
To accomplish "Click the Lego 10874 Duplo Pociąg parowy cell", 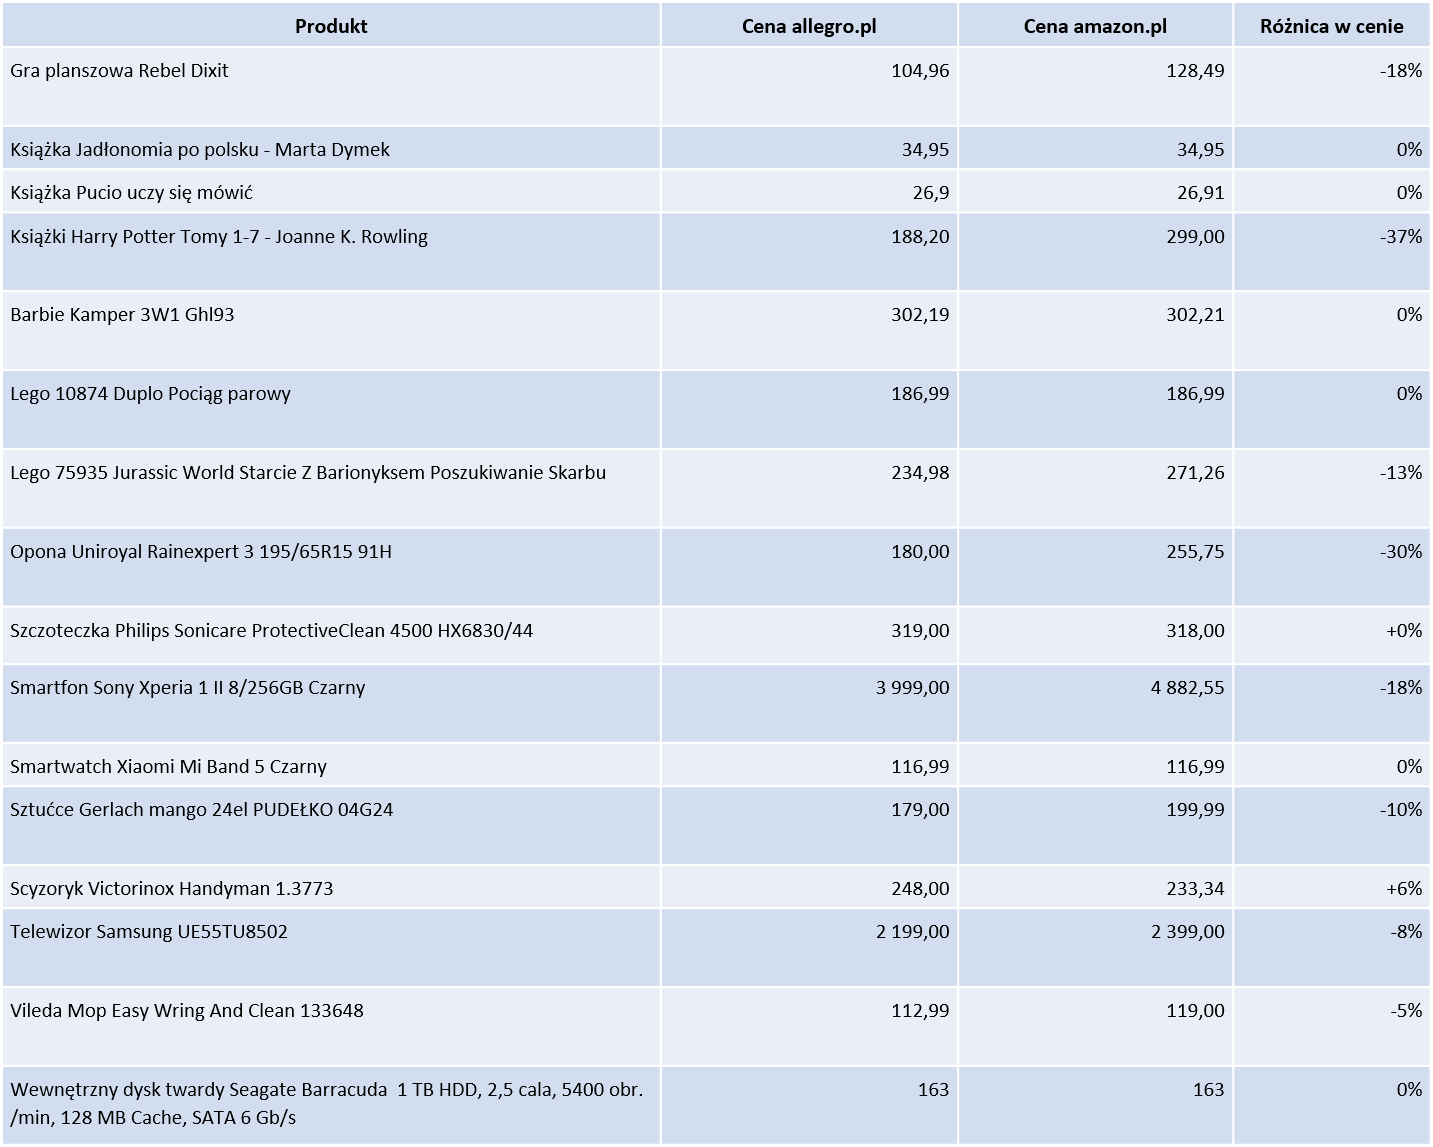I will (x=150, y=394).
